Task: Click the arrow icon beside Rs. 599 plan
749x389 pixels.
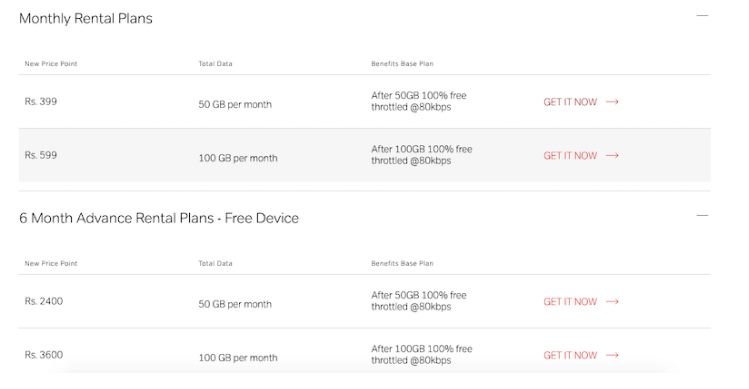Action: (612, 155)
